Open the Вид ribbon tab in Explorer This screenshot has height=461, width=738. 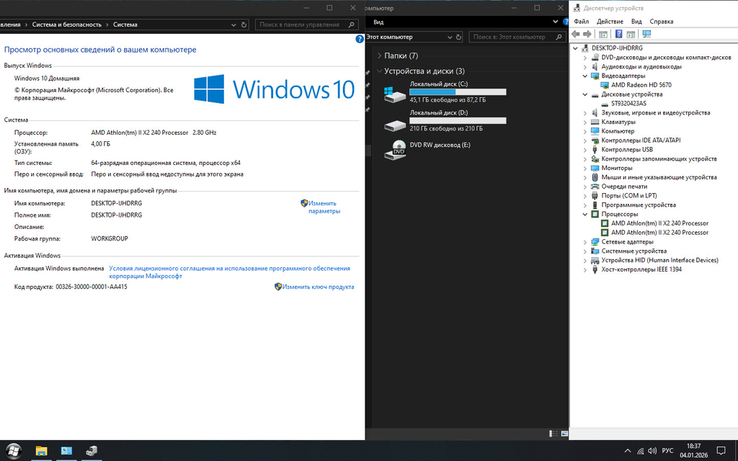378,22
